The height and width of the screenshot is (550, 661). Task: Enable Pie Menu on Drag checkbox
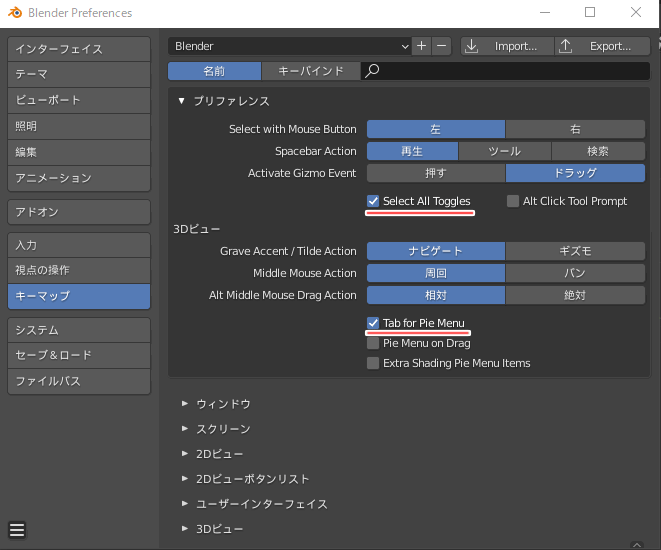(x=374, y=343)
